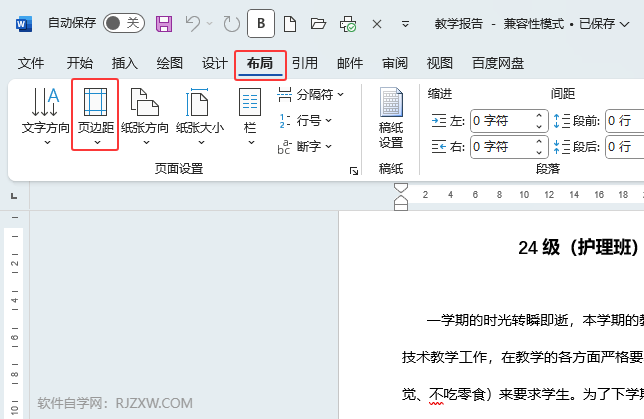This screenshot has width=644, height=419.
Task: Click the X icon in quick access toolbar
Action: point(377,24)
